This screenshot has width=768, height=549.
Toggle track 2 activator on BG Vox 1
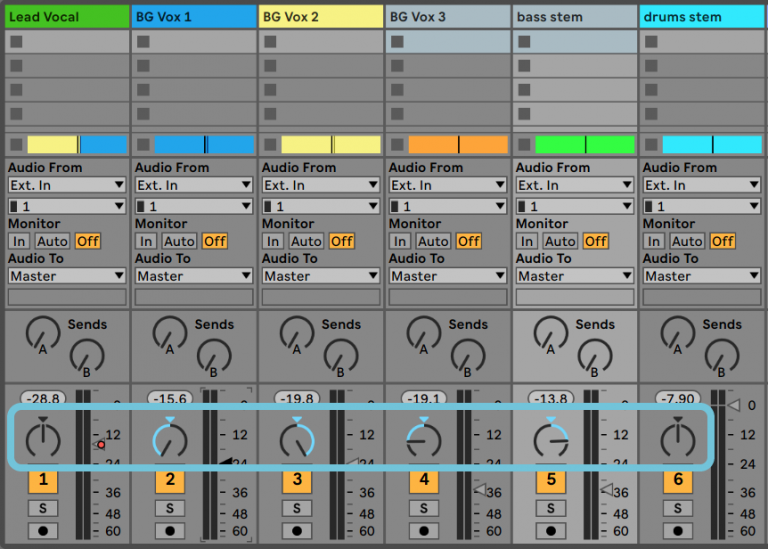click(x=170, y=480)
